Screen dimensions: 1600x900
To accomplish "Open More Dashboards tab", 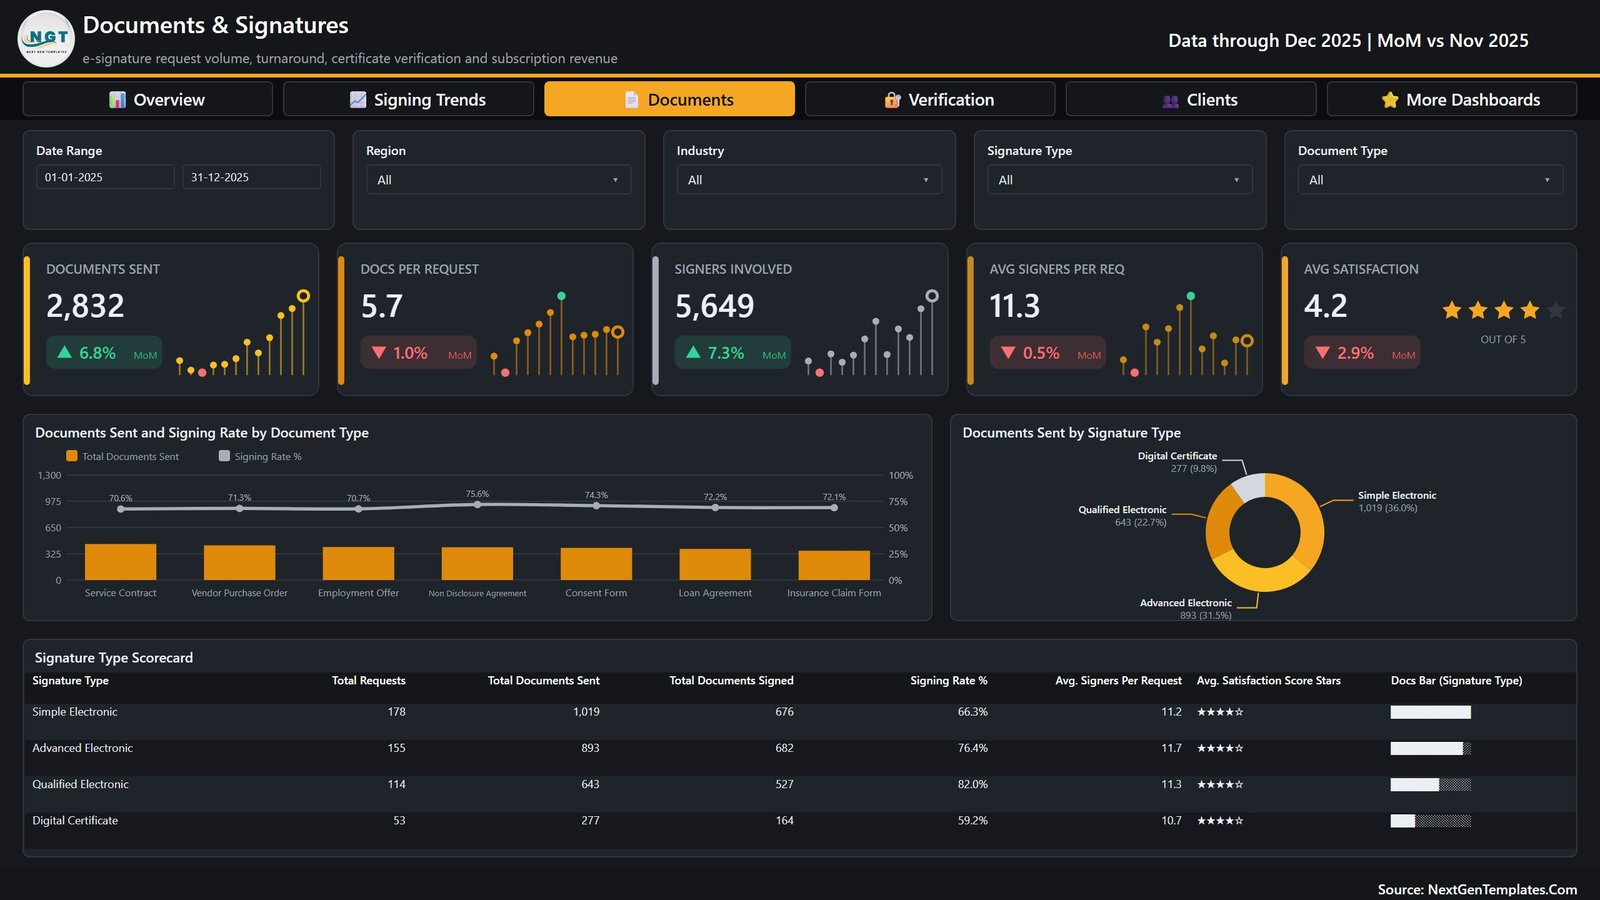I will pyautogui.click(x=1452, y=99).
